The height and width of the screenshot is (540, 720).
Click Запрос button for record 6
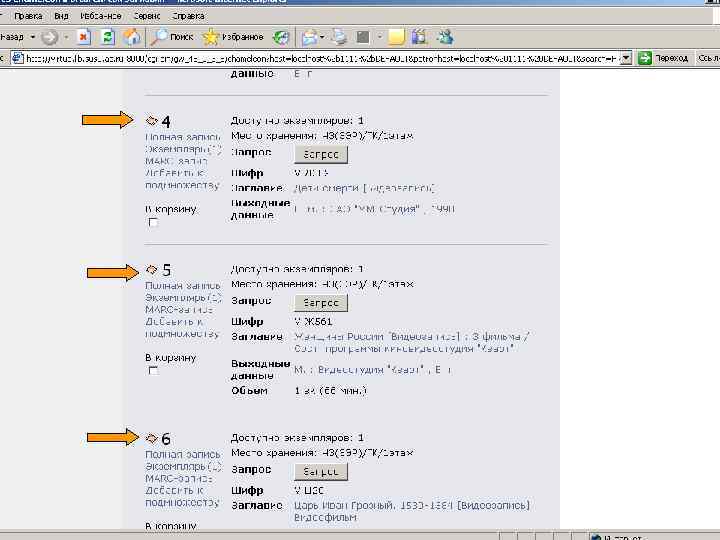coord(321,472)
